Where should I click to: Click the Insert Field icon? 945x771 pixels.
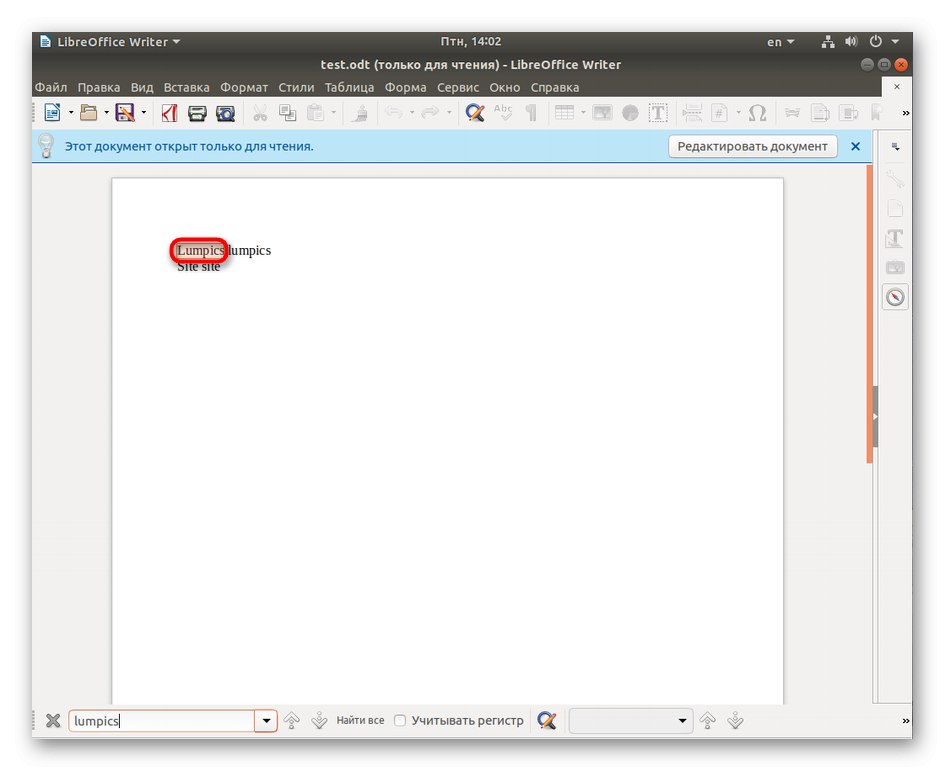point(720,113)
